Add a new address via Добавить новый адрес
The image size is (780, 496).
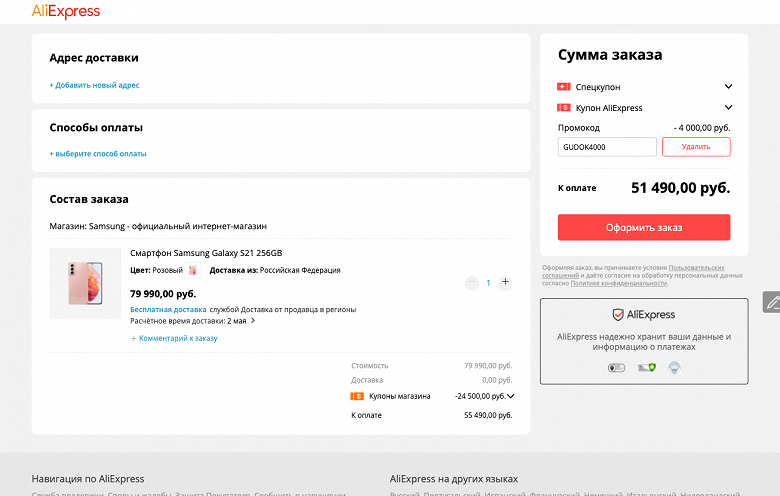[x=94, y=85]
